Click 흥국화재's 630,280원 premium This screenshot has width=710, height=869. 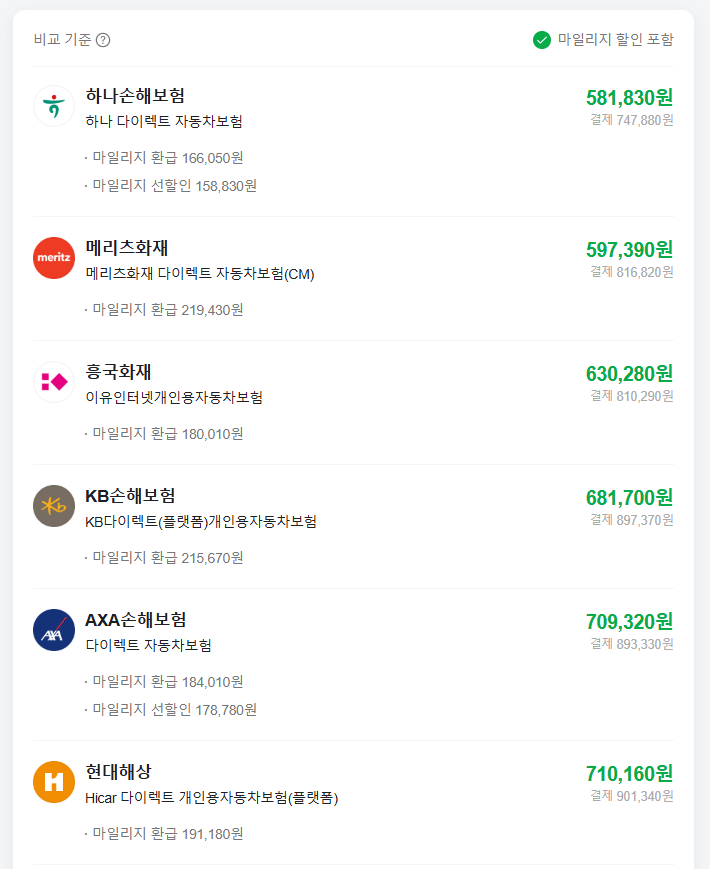tap(629, 373)
